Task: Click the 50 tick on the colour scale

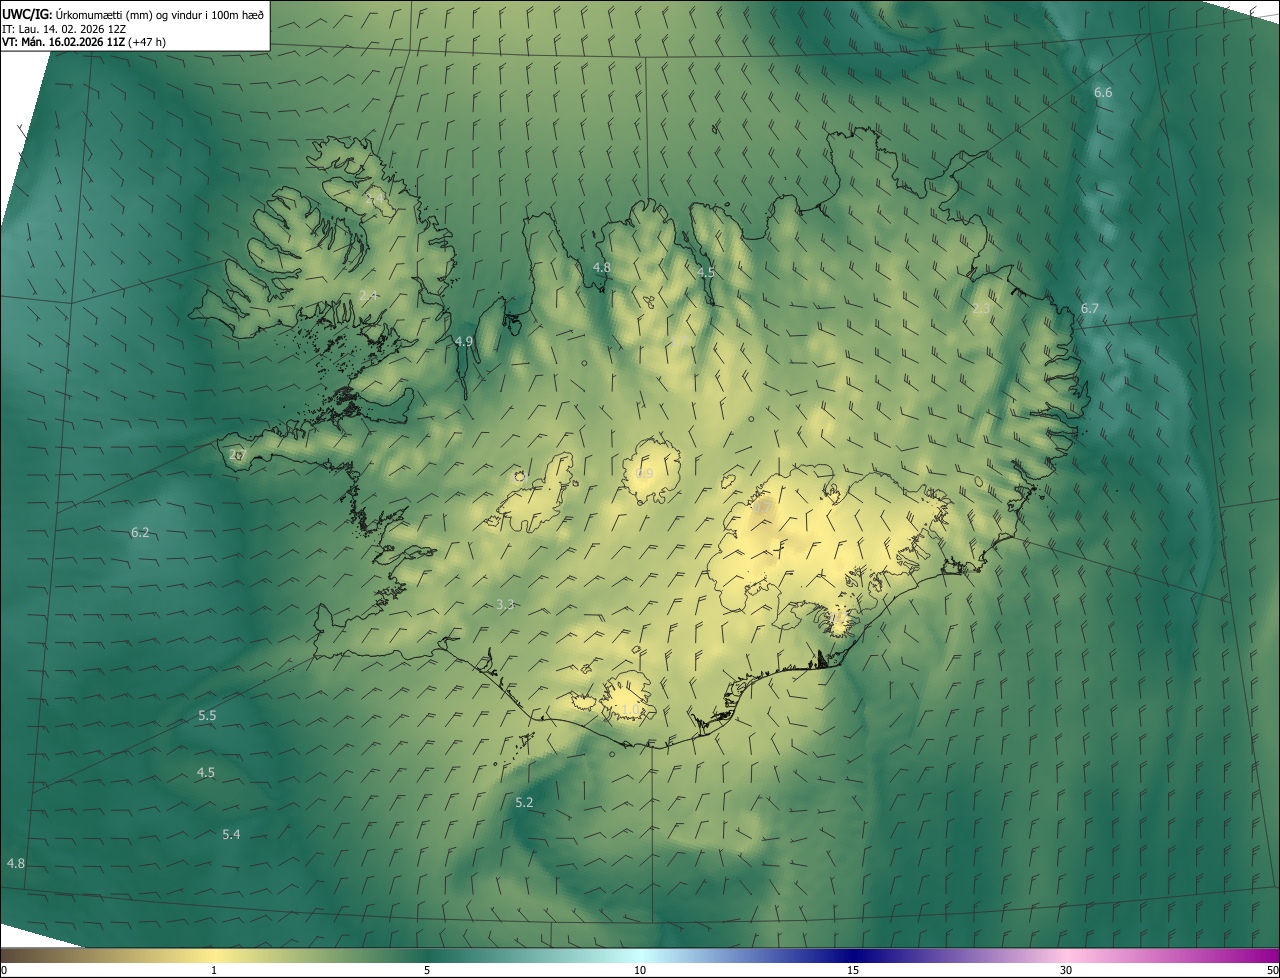Action: [1272, 970]
